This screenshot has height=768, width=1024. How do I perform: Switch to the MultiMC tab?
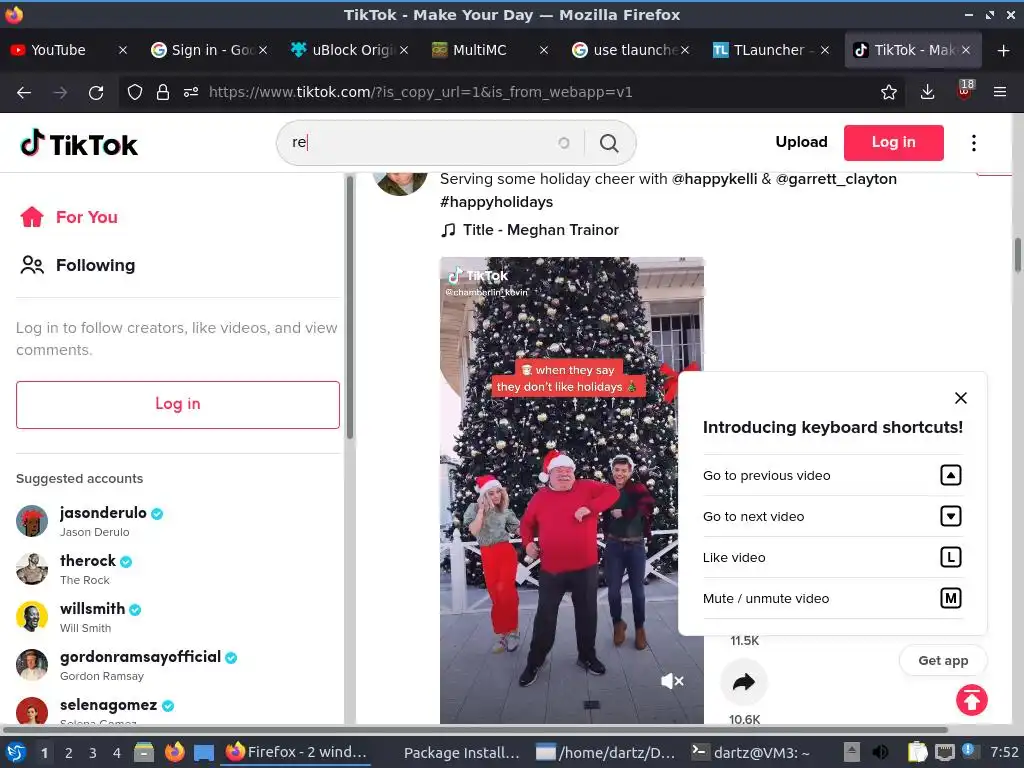click(x=480, y=50)
